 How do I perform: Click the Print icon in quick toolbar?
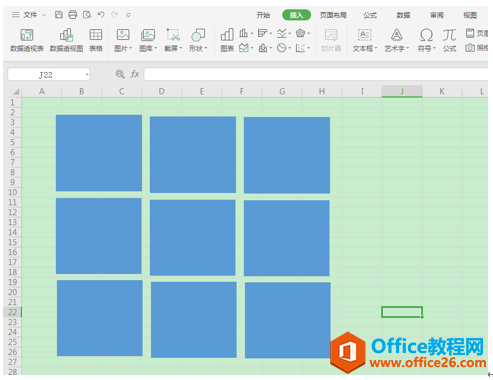pyautogui.click(x=73, y=15)
